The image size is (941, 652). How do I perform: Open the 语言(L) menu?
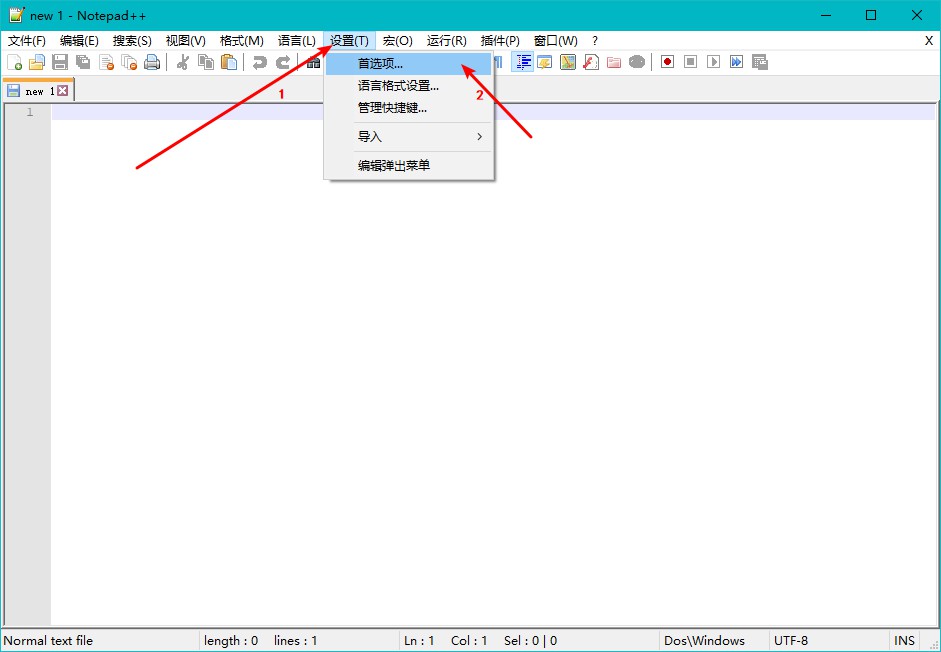tap(296, 41)
